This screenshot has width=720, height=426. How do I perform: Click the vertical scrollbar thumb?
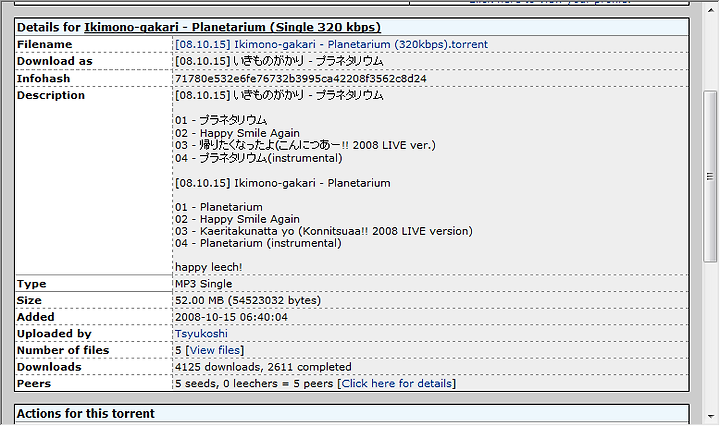coord(710,177)
